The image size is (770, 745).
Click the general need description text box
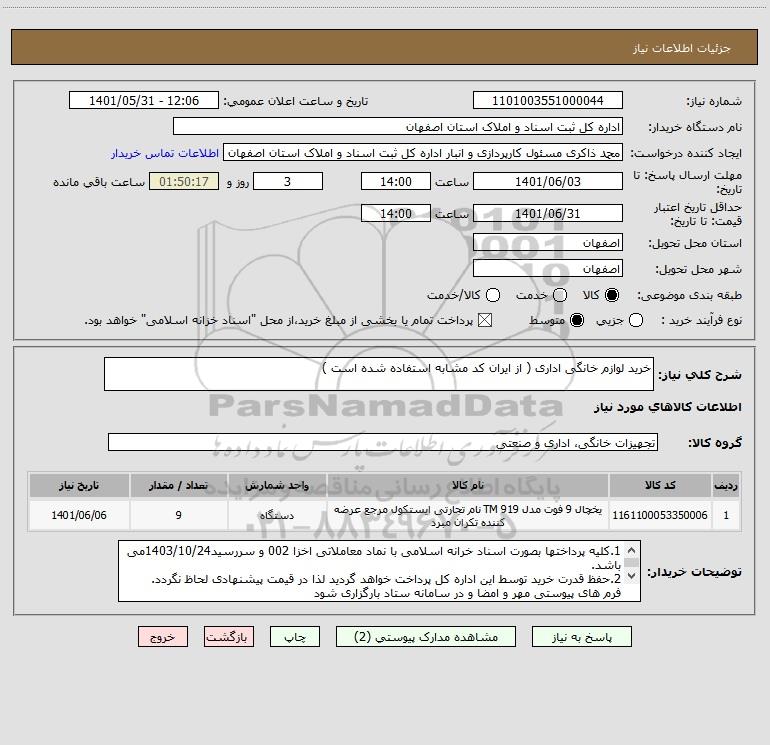click(x=379, y=374)
